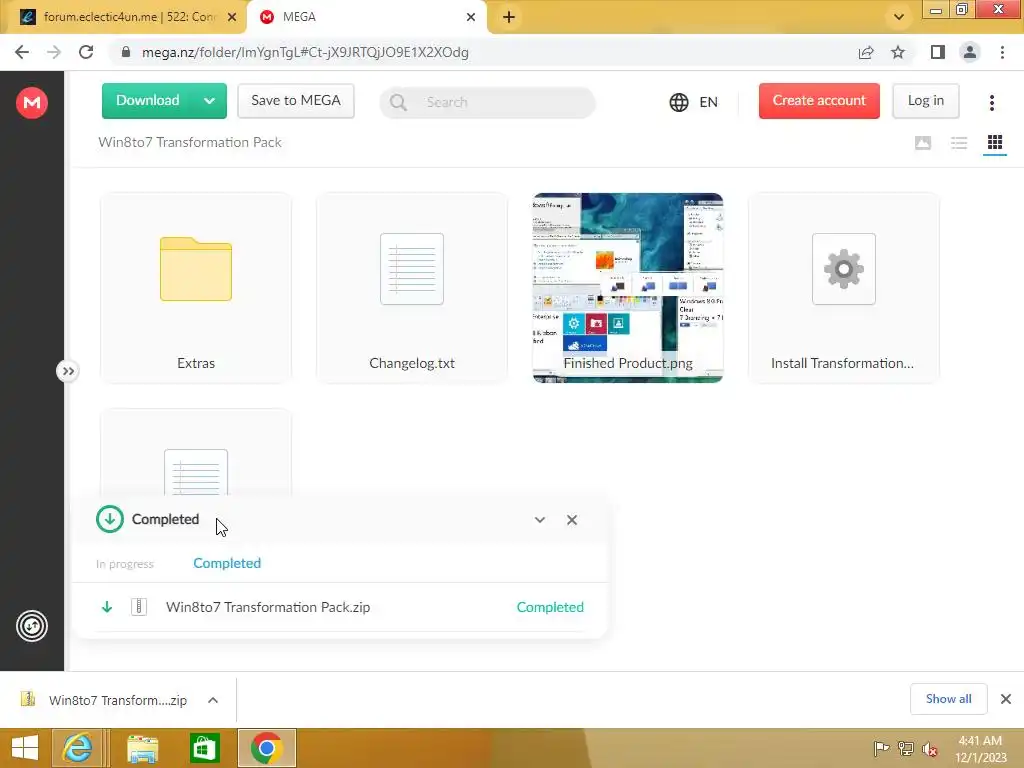Toggle the Chrome side panel
The image size is (1024, 768).
[937, 52]
